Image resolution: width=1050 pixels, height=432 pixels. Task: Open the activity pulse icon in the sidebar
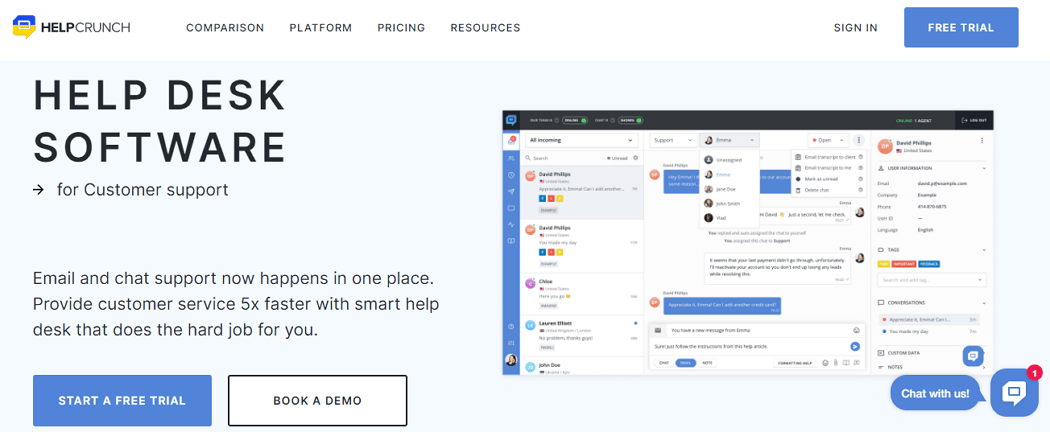(511, 225)
